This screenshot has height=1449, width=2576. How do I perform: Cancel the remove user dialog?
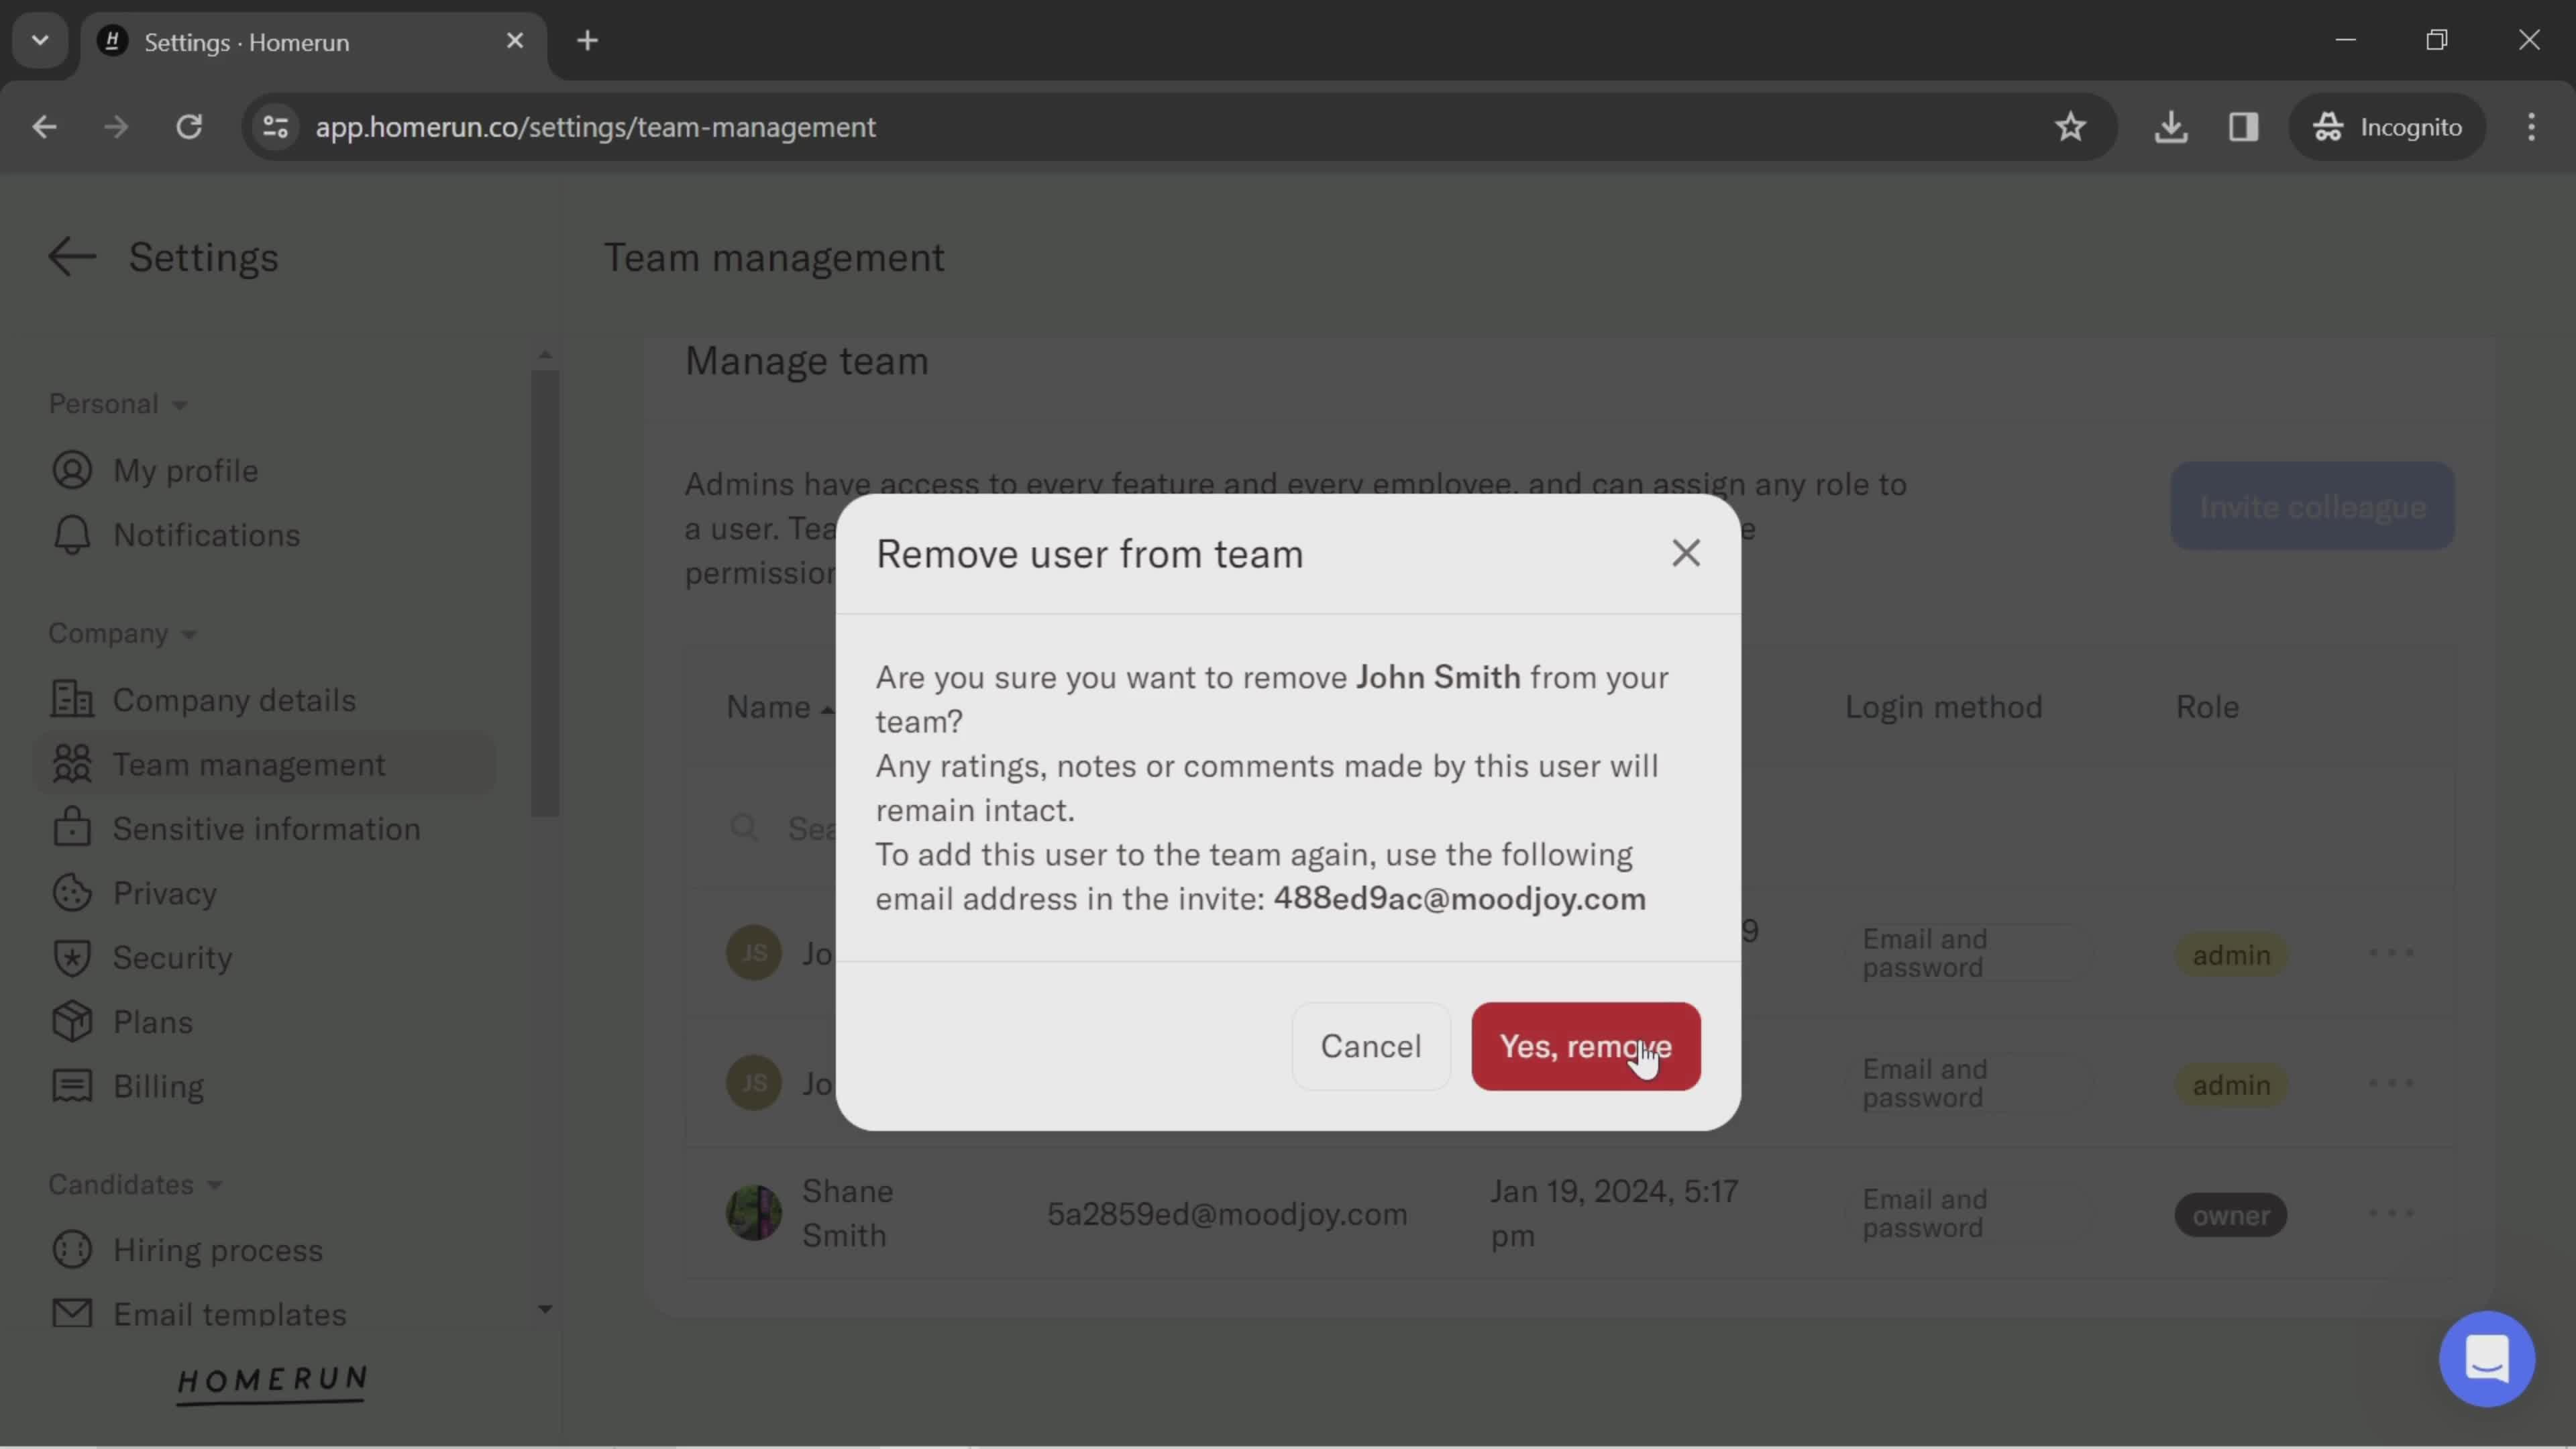click(x=1370, y=1046)
